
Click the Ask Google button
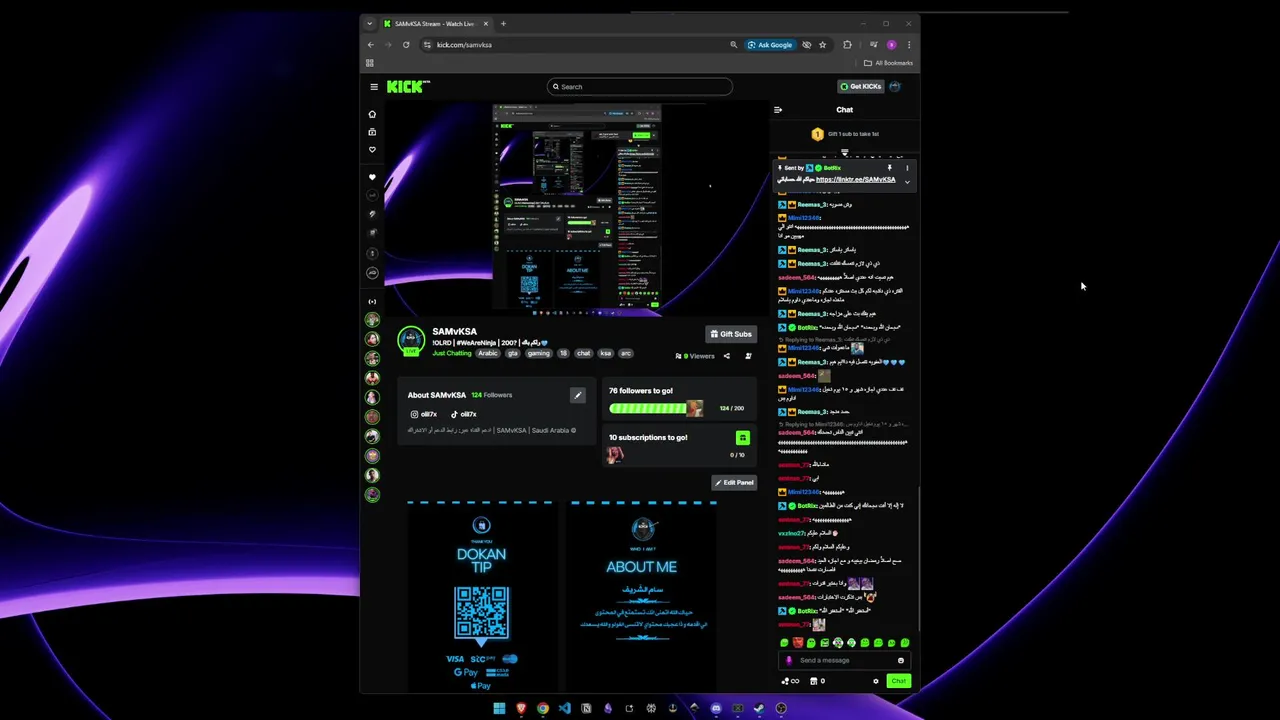(x=771, y=45)
